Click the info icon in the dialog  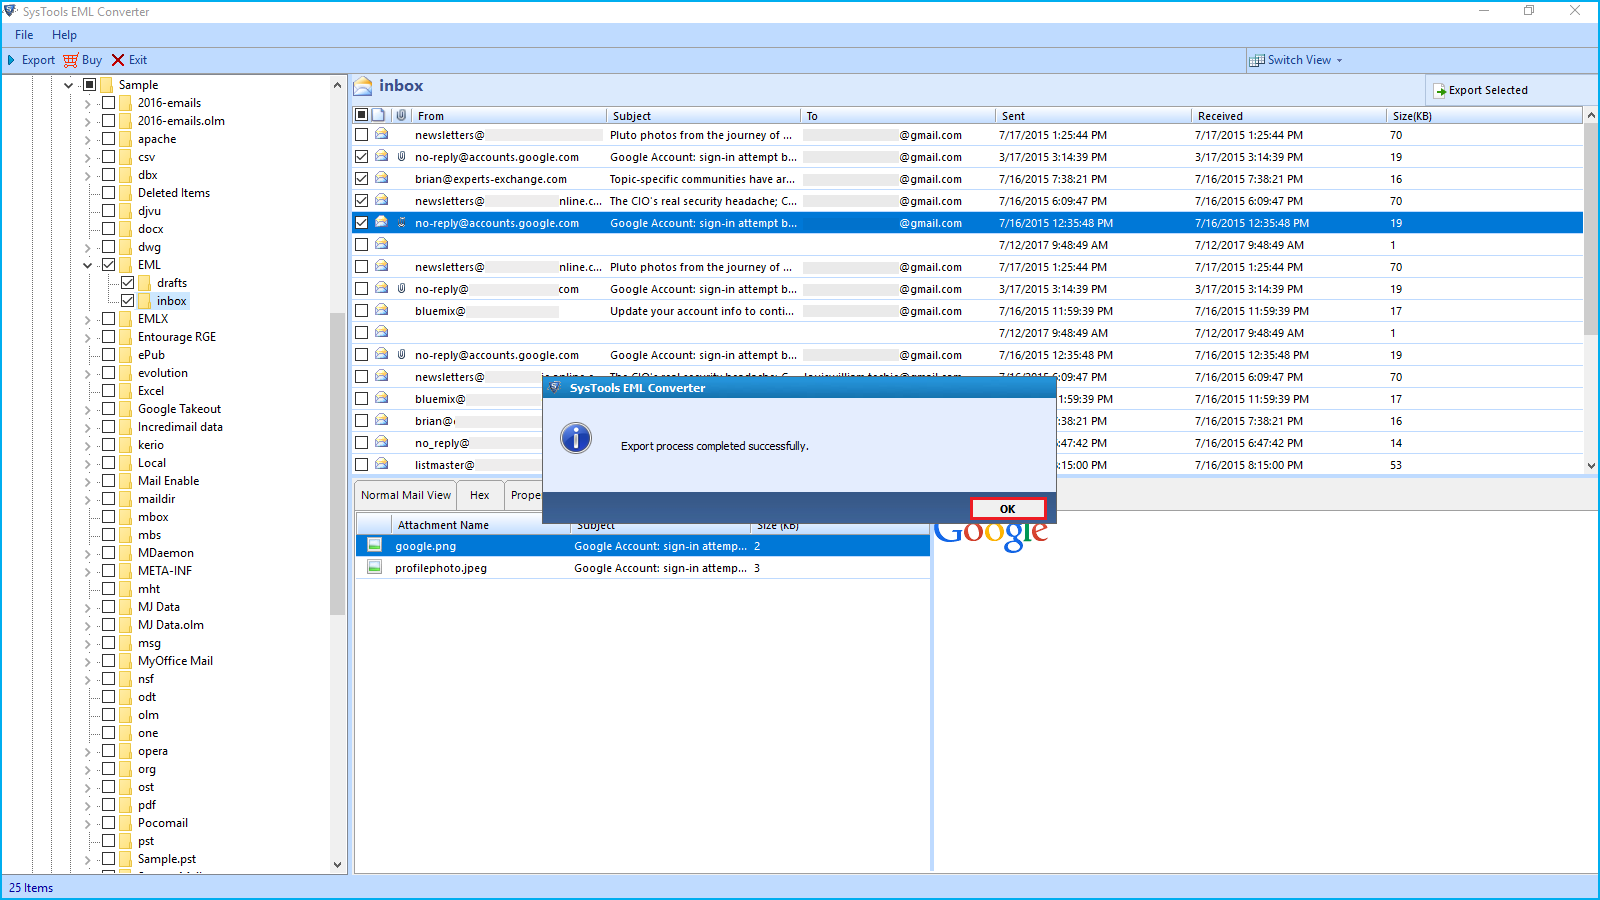pyautogui.click(x=576, y=438)
